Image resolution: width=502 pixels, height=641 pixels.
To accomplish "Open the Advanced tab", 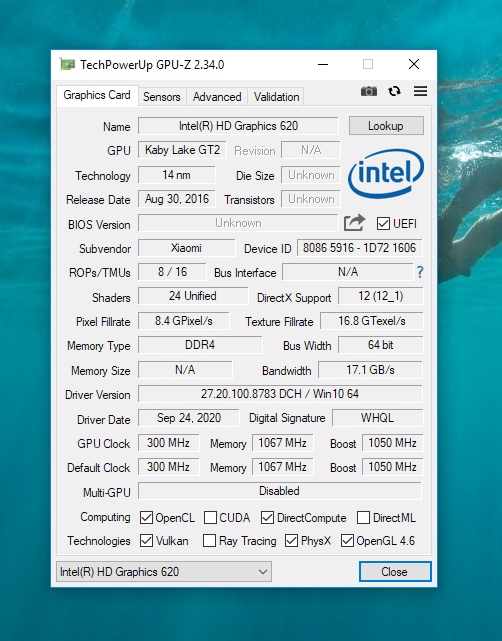I will 217,97.
